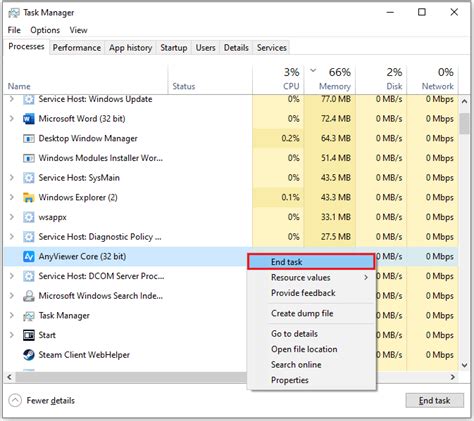Click the vertical scrollbar down arrow
This screenshot has width=474, height=421.
[x=464, y=365]
